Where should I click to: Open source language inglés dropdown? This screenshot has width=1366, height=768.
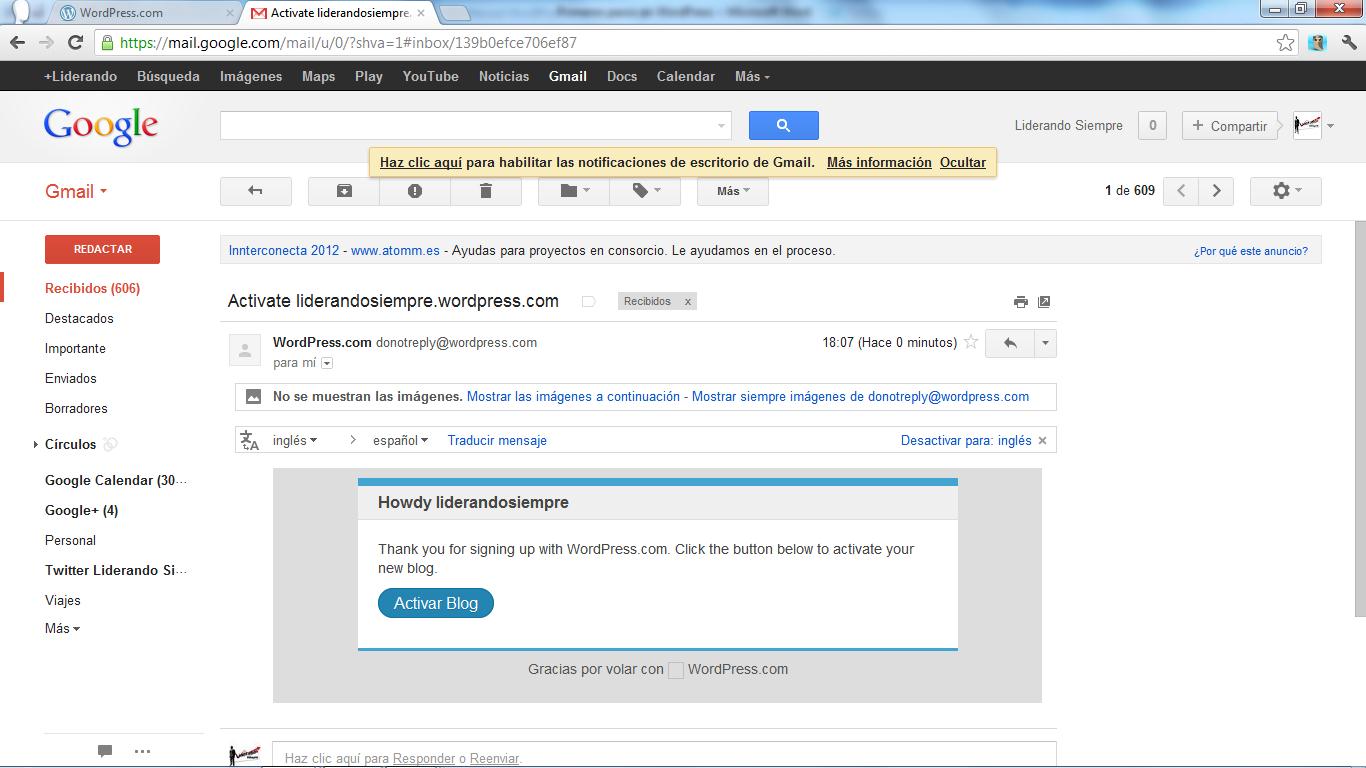(x=295, y=440)
